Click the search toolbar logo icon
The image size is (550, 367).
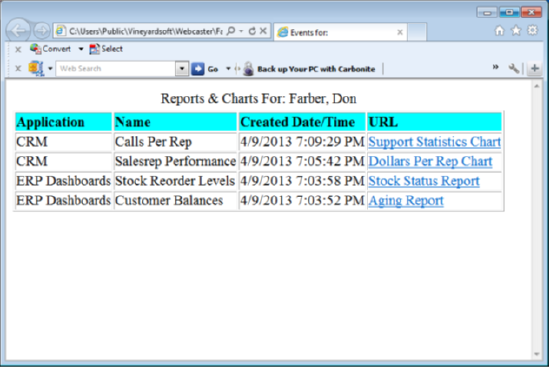click(x=36, y=68)
